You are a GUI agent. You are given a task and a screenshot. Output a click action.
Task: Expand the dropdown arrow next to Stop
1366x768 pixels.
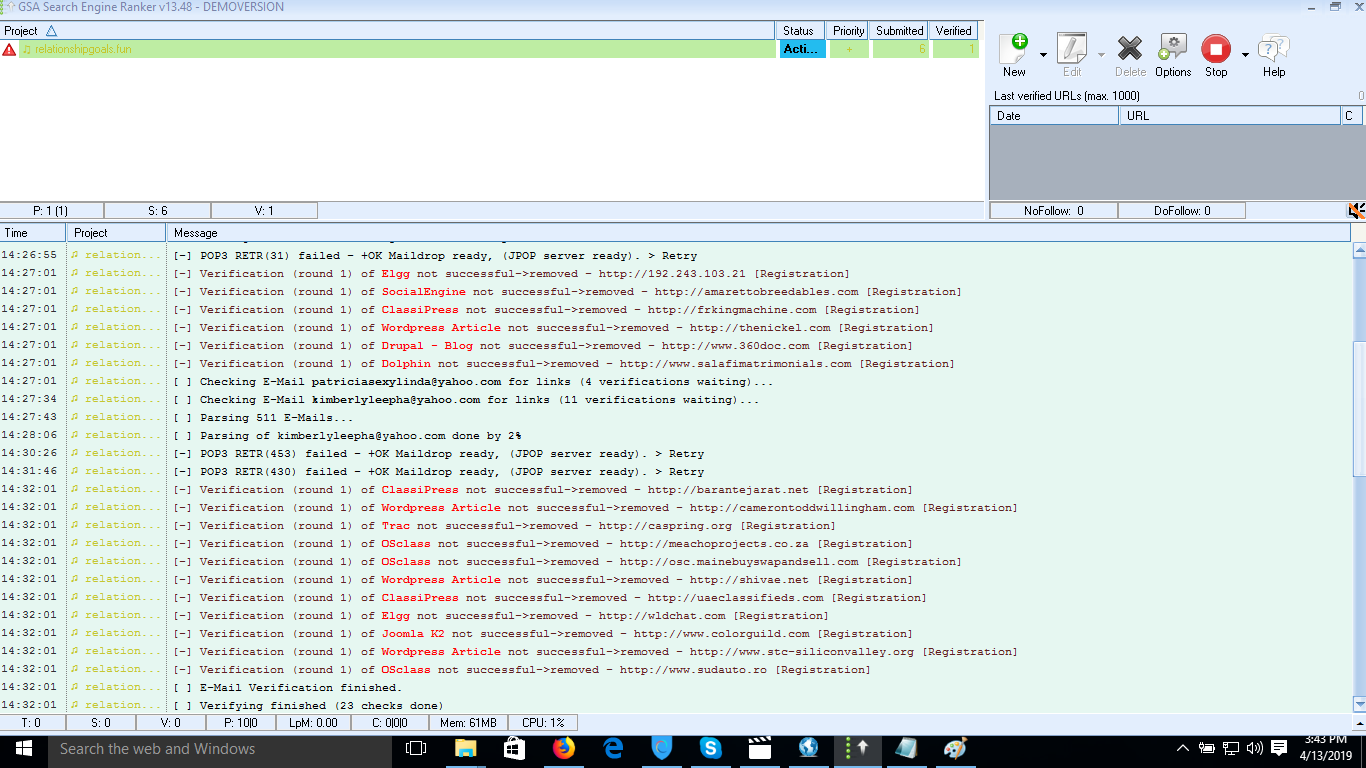click(x=1245, y=54)
